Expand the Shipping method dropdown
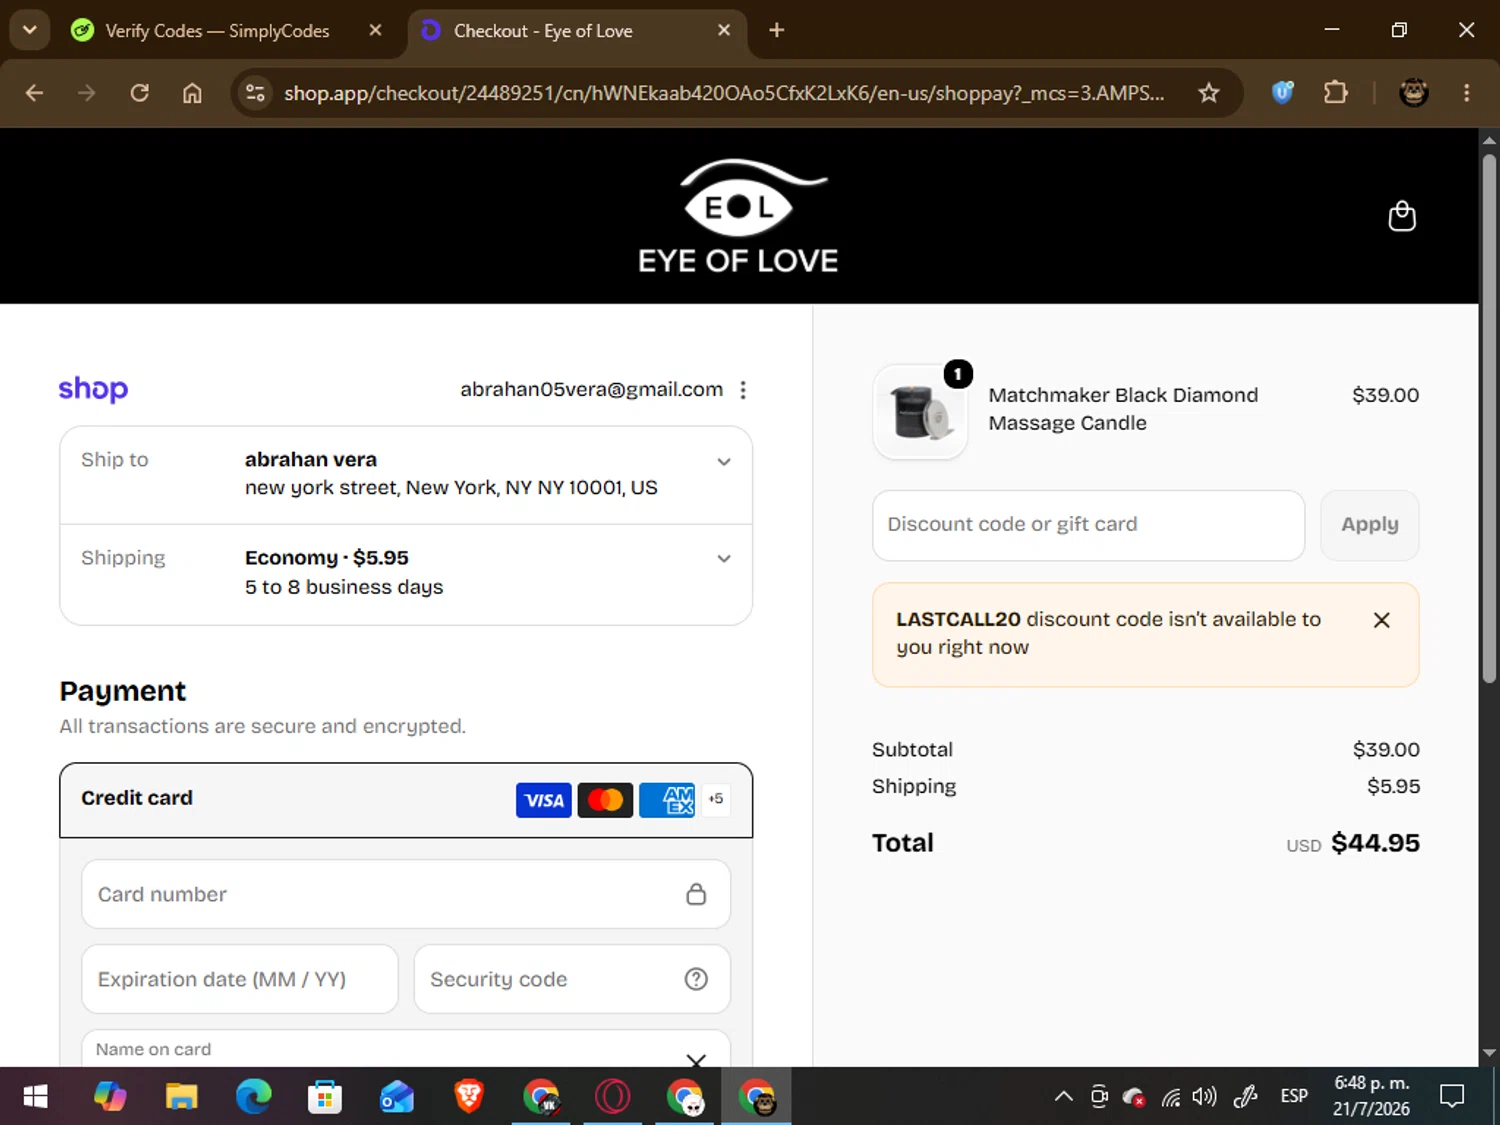Image resolution: width=1500 pixels, height=1125 pixels. pyautogui.click(x=724, y=559)
